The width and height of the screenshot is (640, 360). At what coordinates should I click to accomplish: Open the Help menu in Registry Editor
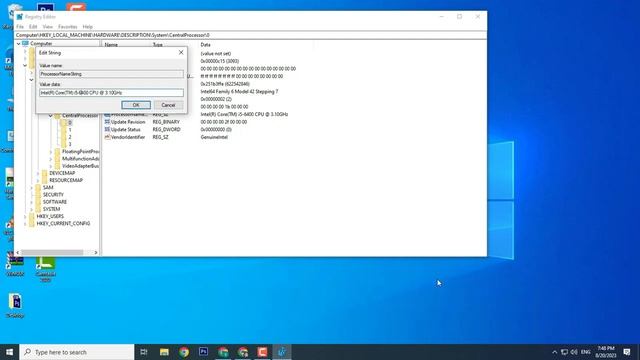tap(88, 27)
